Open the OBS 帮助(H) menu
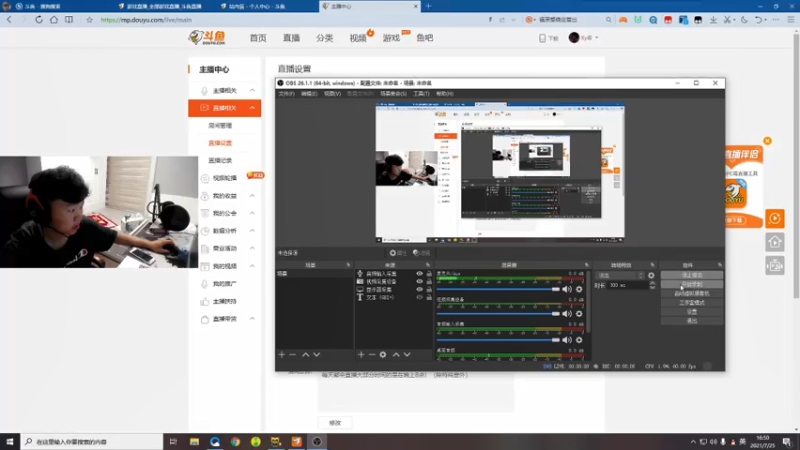The image size is (800, 450). (445, 94)
